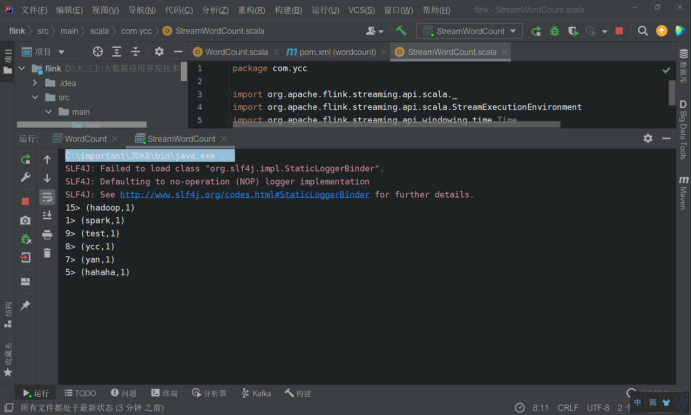The image size is (692, 415).
Task: Take thread dump camera icon
Action: click(x=25, y=220)
